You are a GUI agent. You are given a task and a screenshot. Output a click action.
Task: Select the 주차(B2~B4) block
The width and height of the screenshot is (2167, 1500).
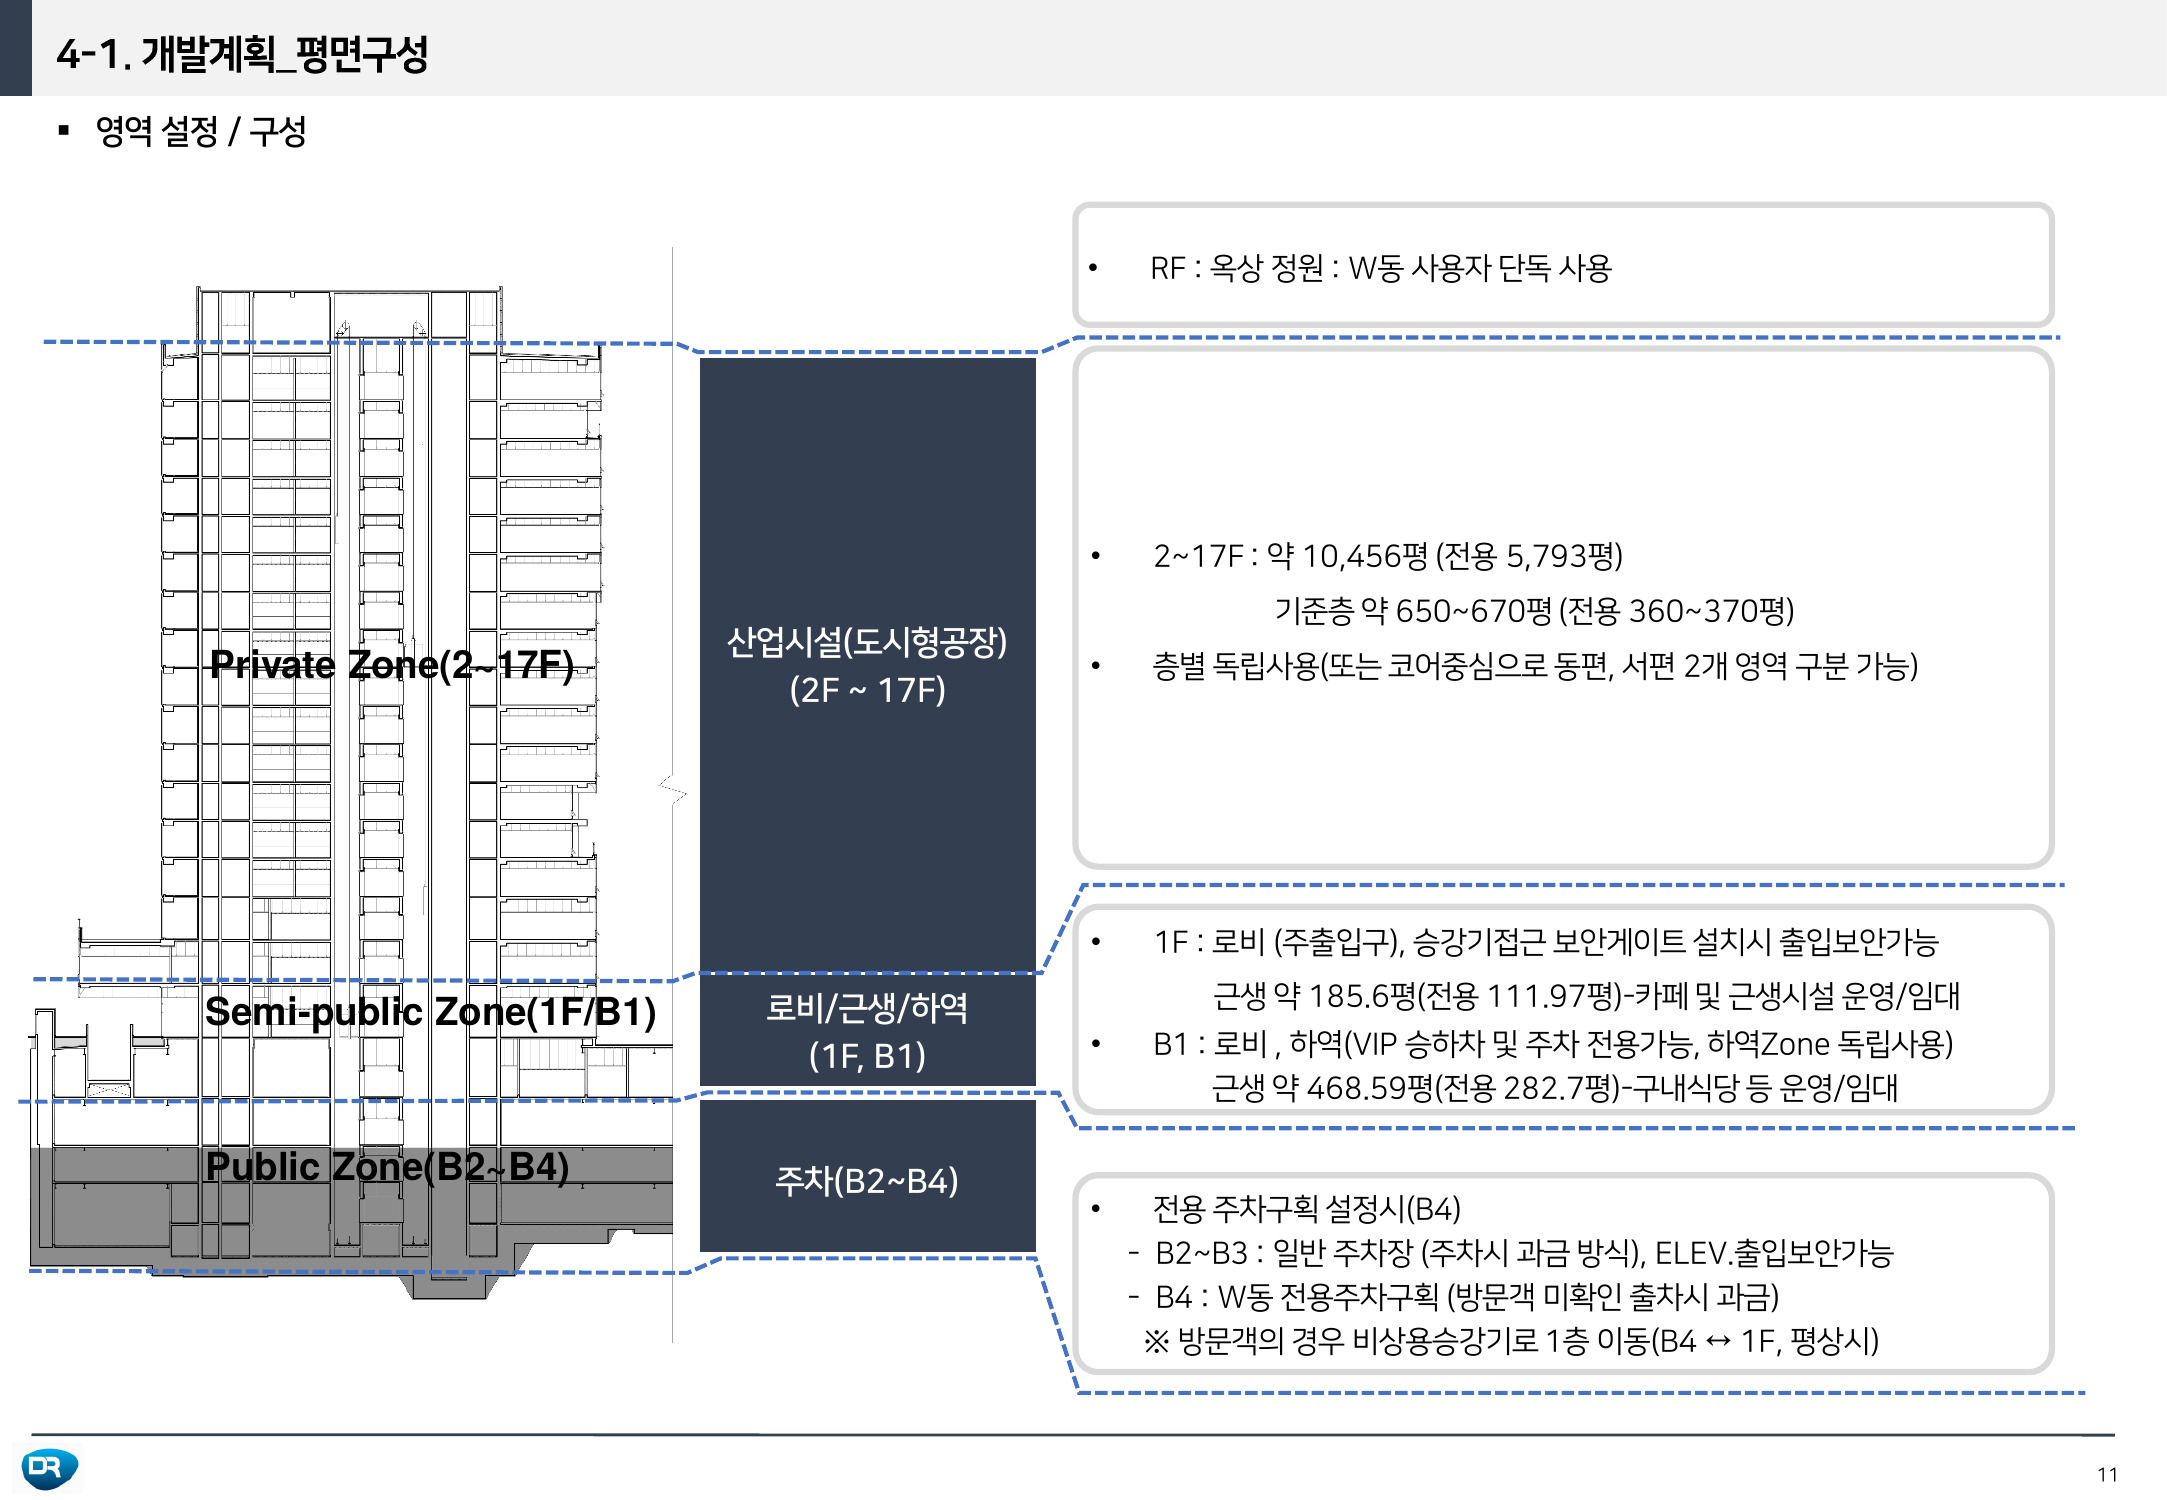[x=867, y=1176]
